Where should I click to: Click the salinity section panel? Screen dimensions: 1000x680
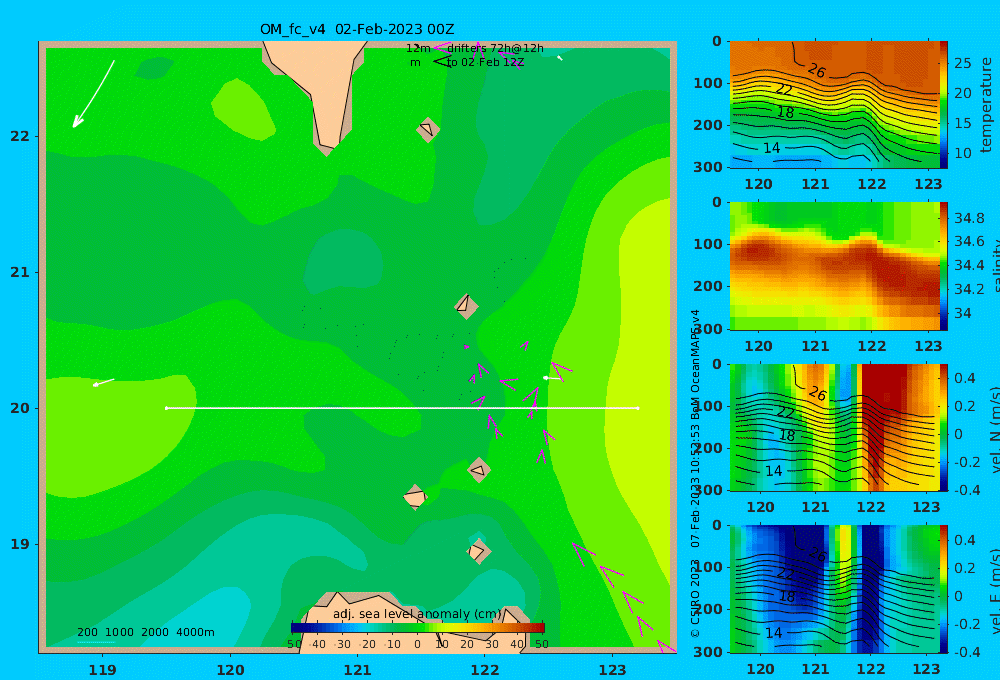pyautogui.click(x=834, y=266)
